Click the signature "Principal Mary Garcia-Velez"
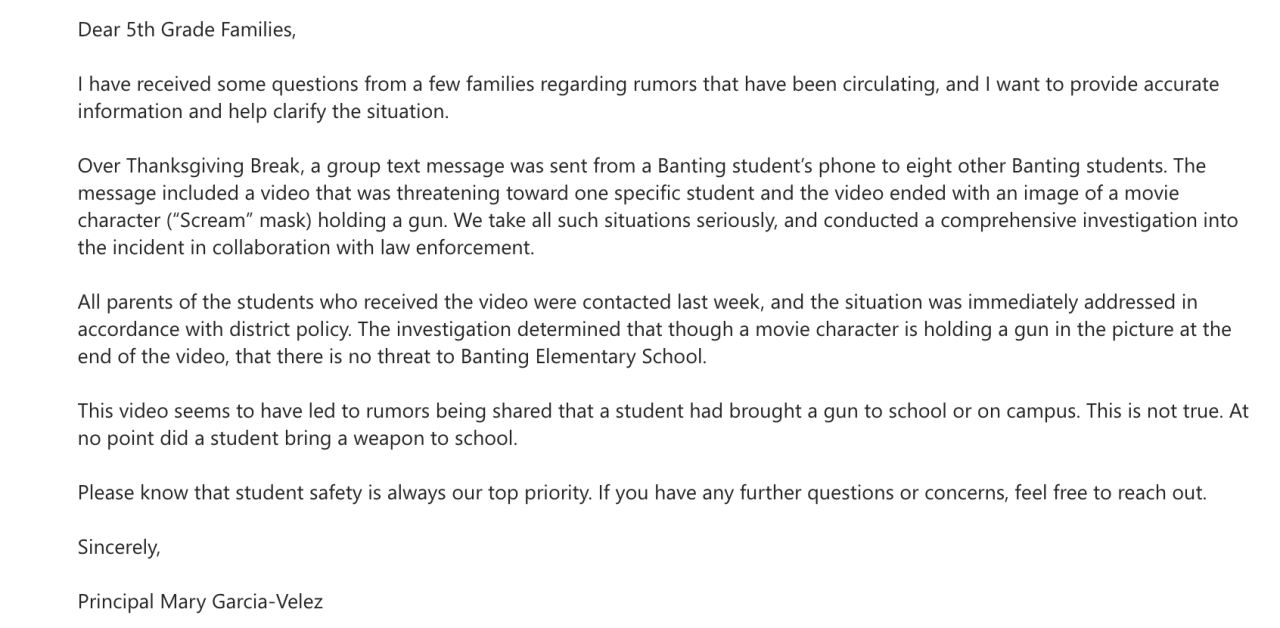Viewport: 1280px width, 628px height. point(201,602)
